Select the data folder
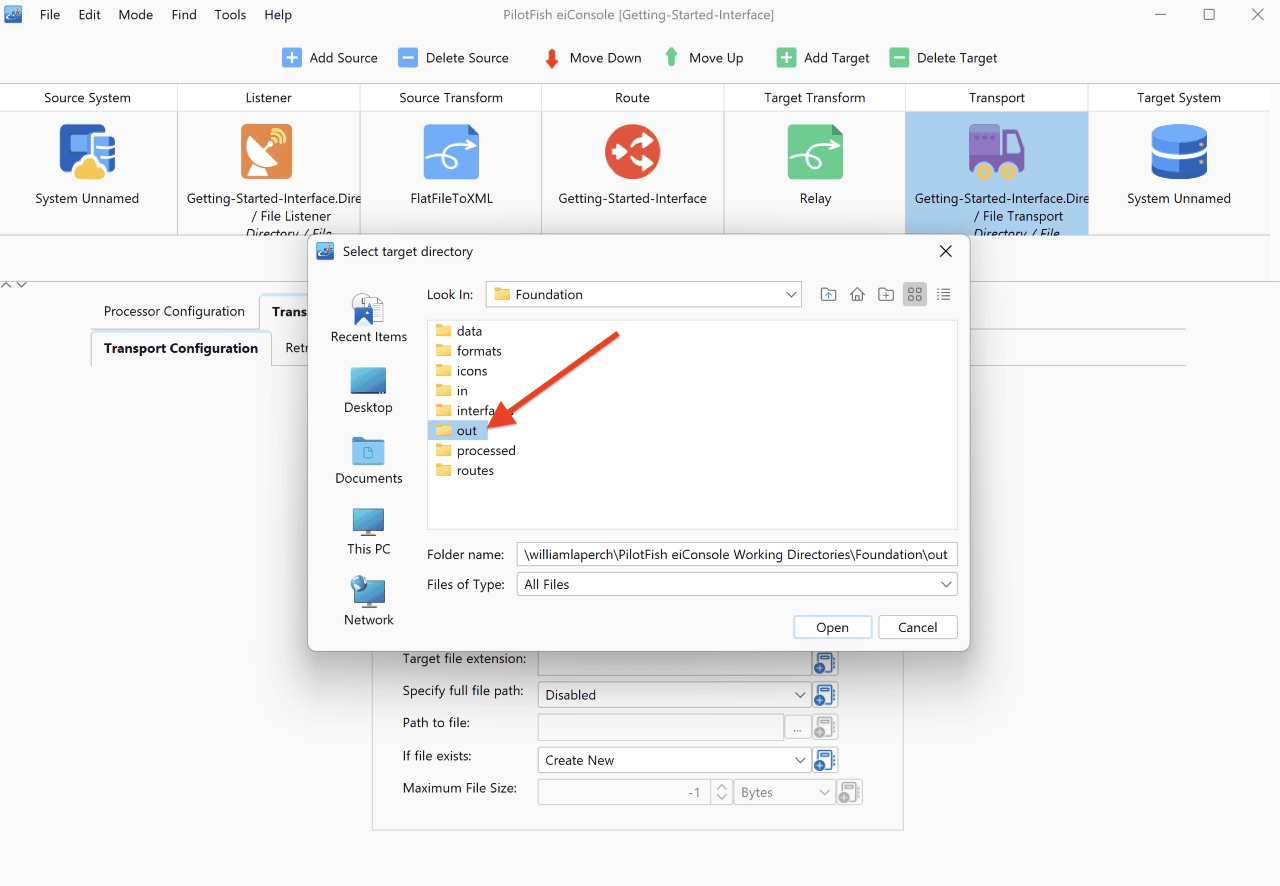 click(x=459, y=331)
